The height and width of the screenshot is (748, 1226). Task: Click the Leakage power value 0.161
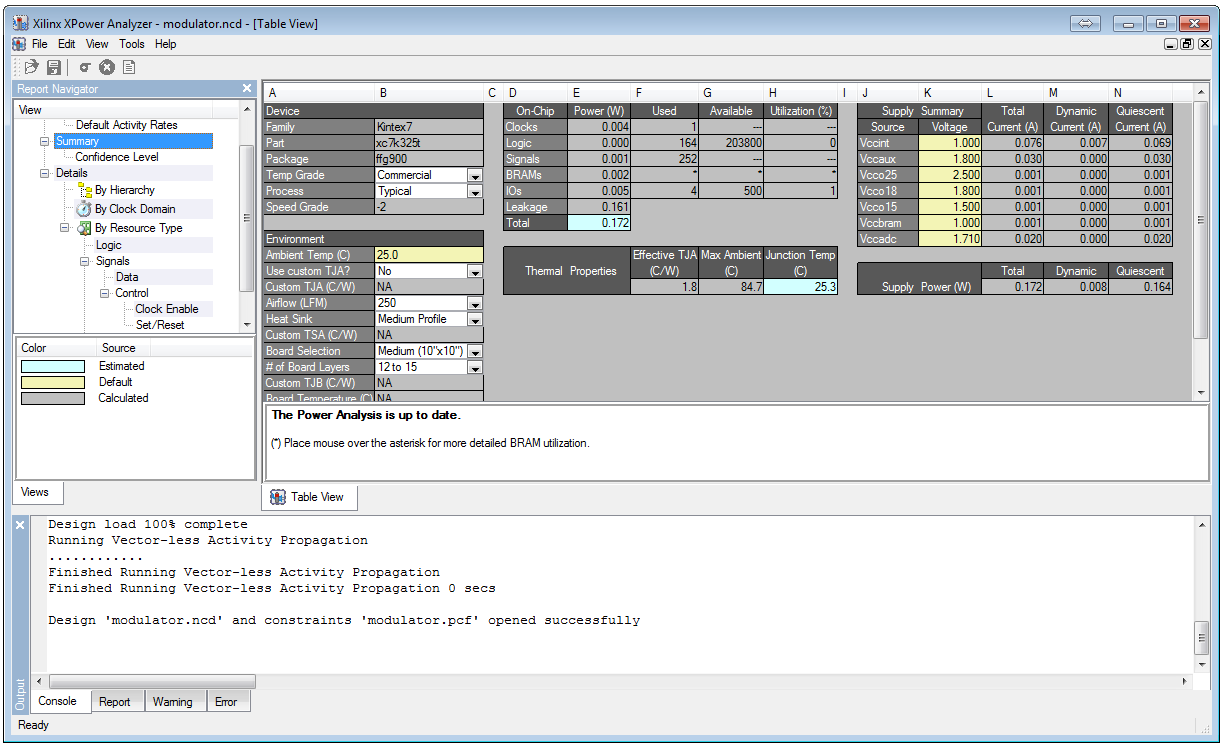[599, 207]
